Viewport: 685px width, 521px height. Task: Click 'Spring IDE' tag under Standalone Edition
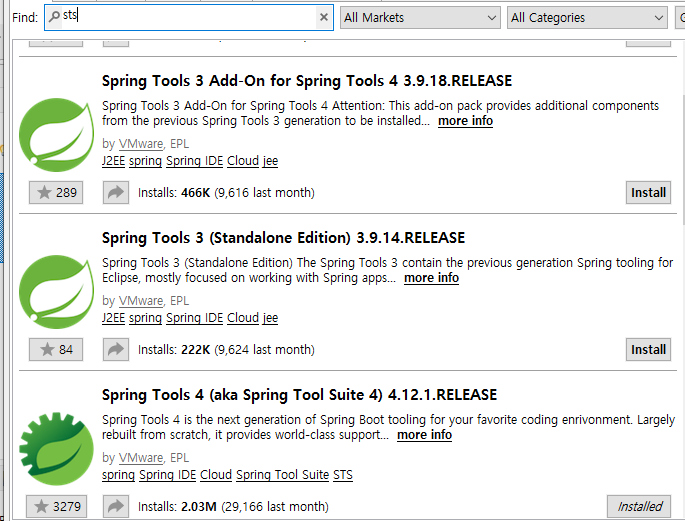pyautogui.click(x=194, y=317)
